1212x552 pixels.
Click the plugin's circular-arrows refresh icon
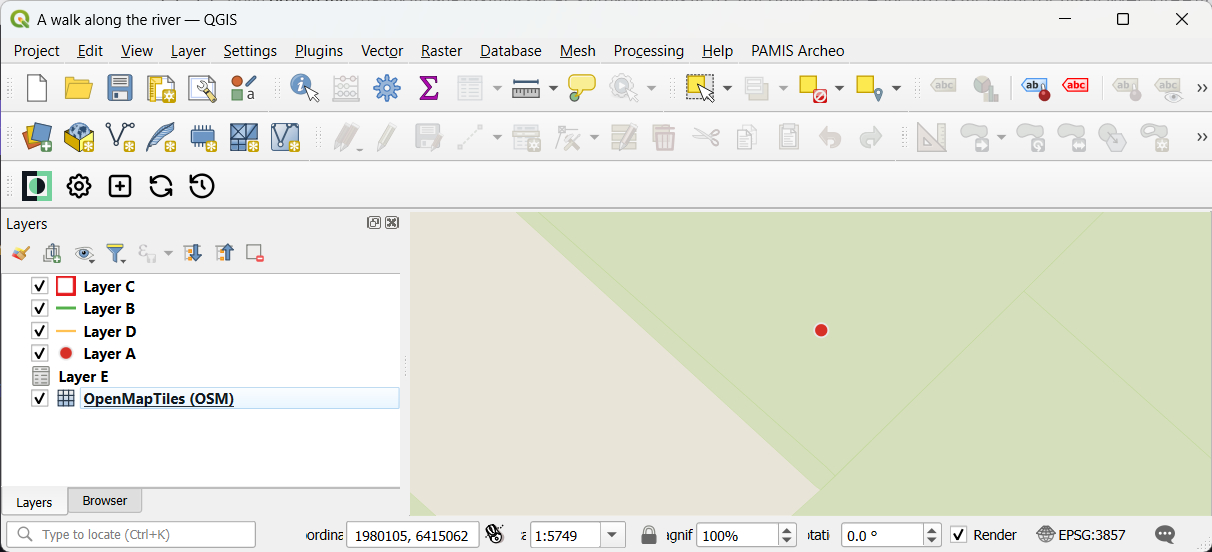point(161,186)
